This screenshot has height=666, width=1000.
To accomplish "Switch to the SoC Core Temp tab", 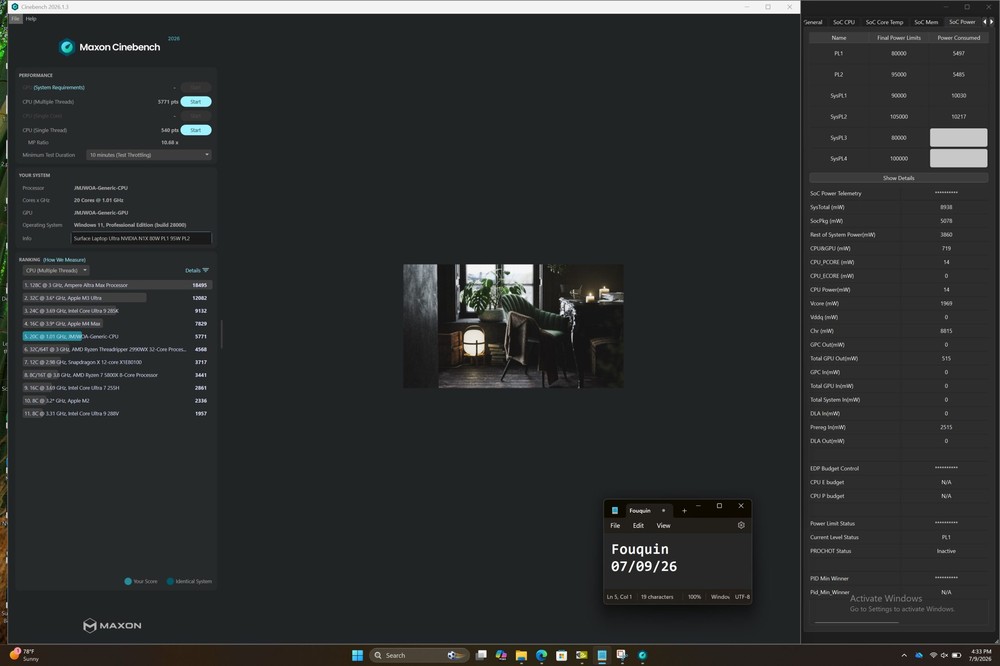I will (884, 22).
